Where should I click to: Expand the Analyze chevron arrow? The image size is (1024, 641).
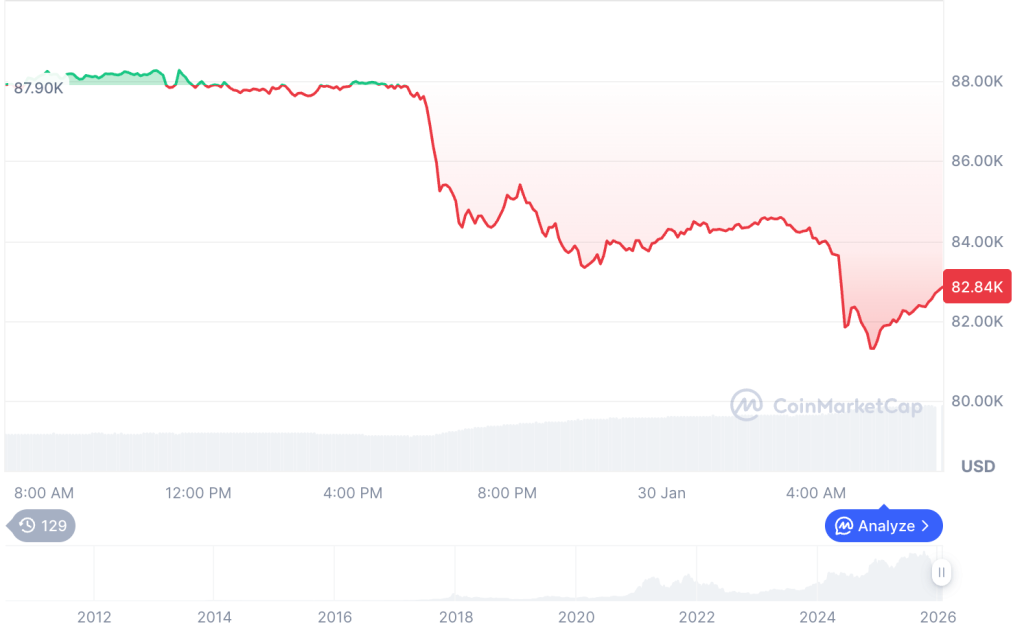tap(926, 525)
